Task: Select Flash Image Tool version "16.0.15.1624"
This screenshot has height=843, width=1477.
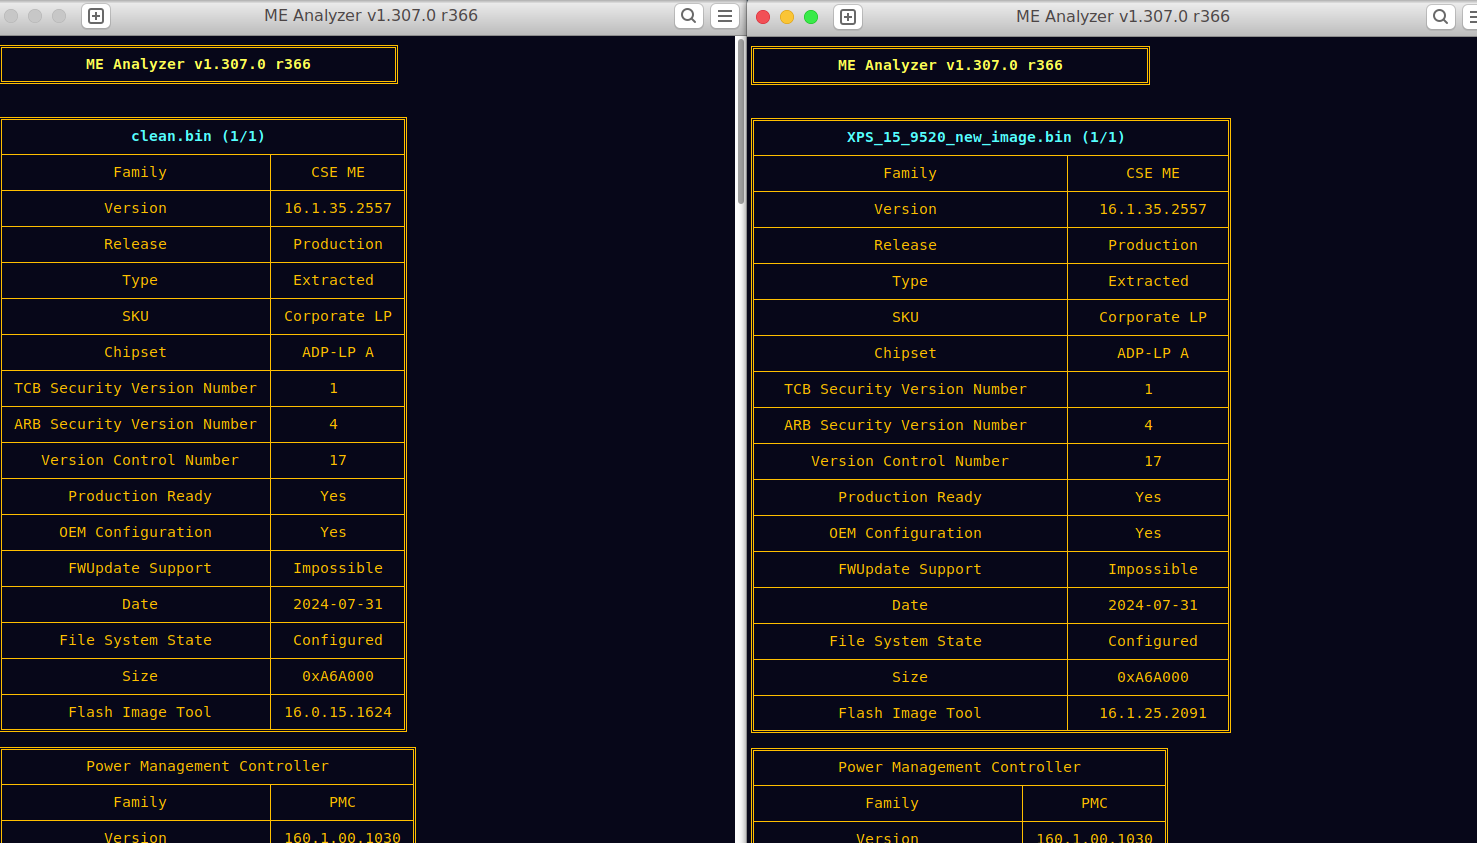Action: tap(338, 712)
